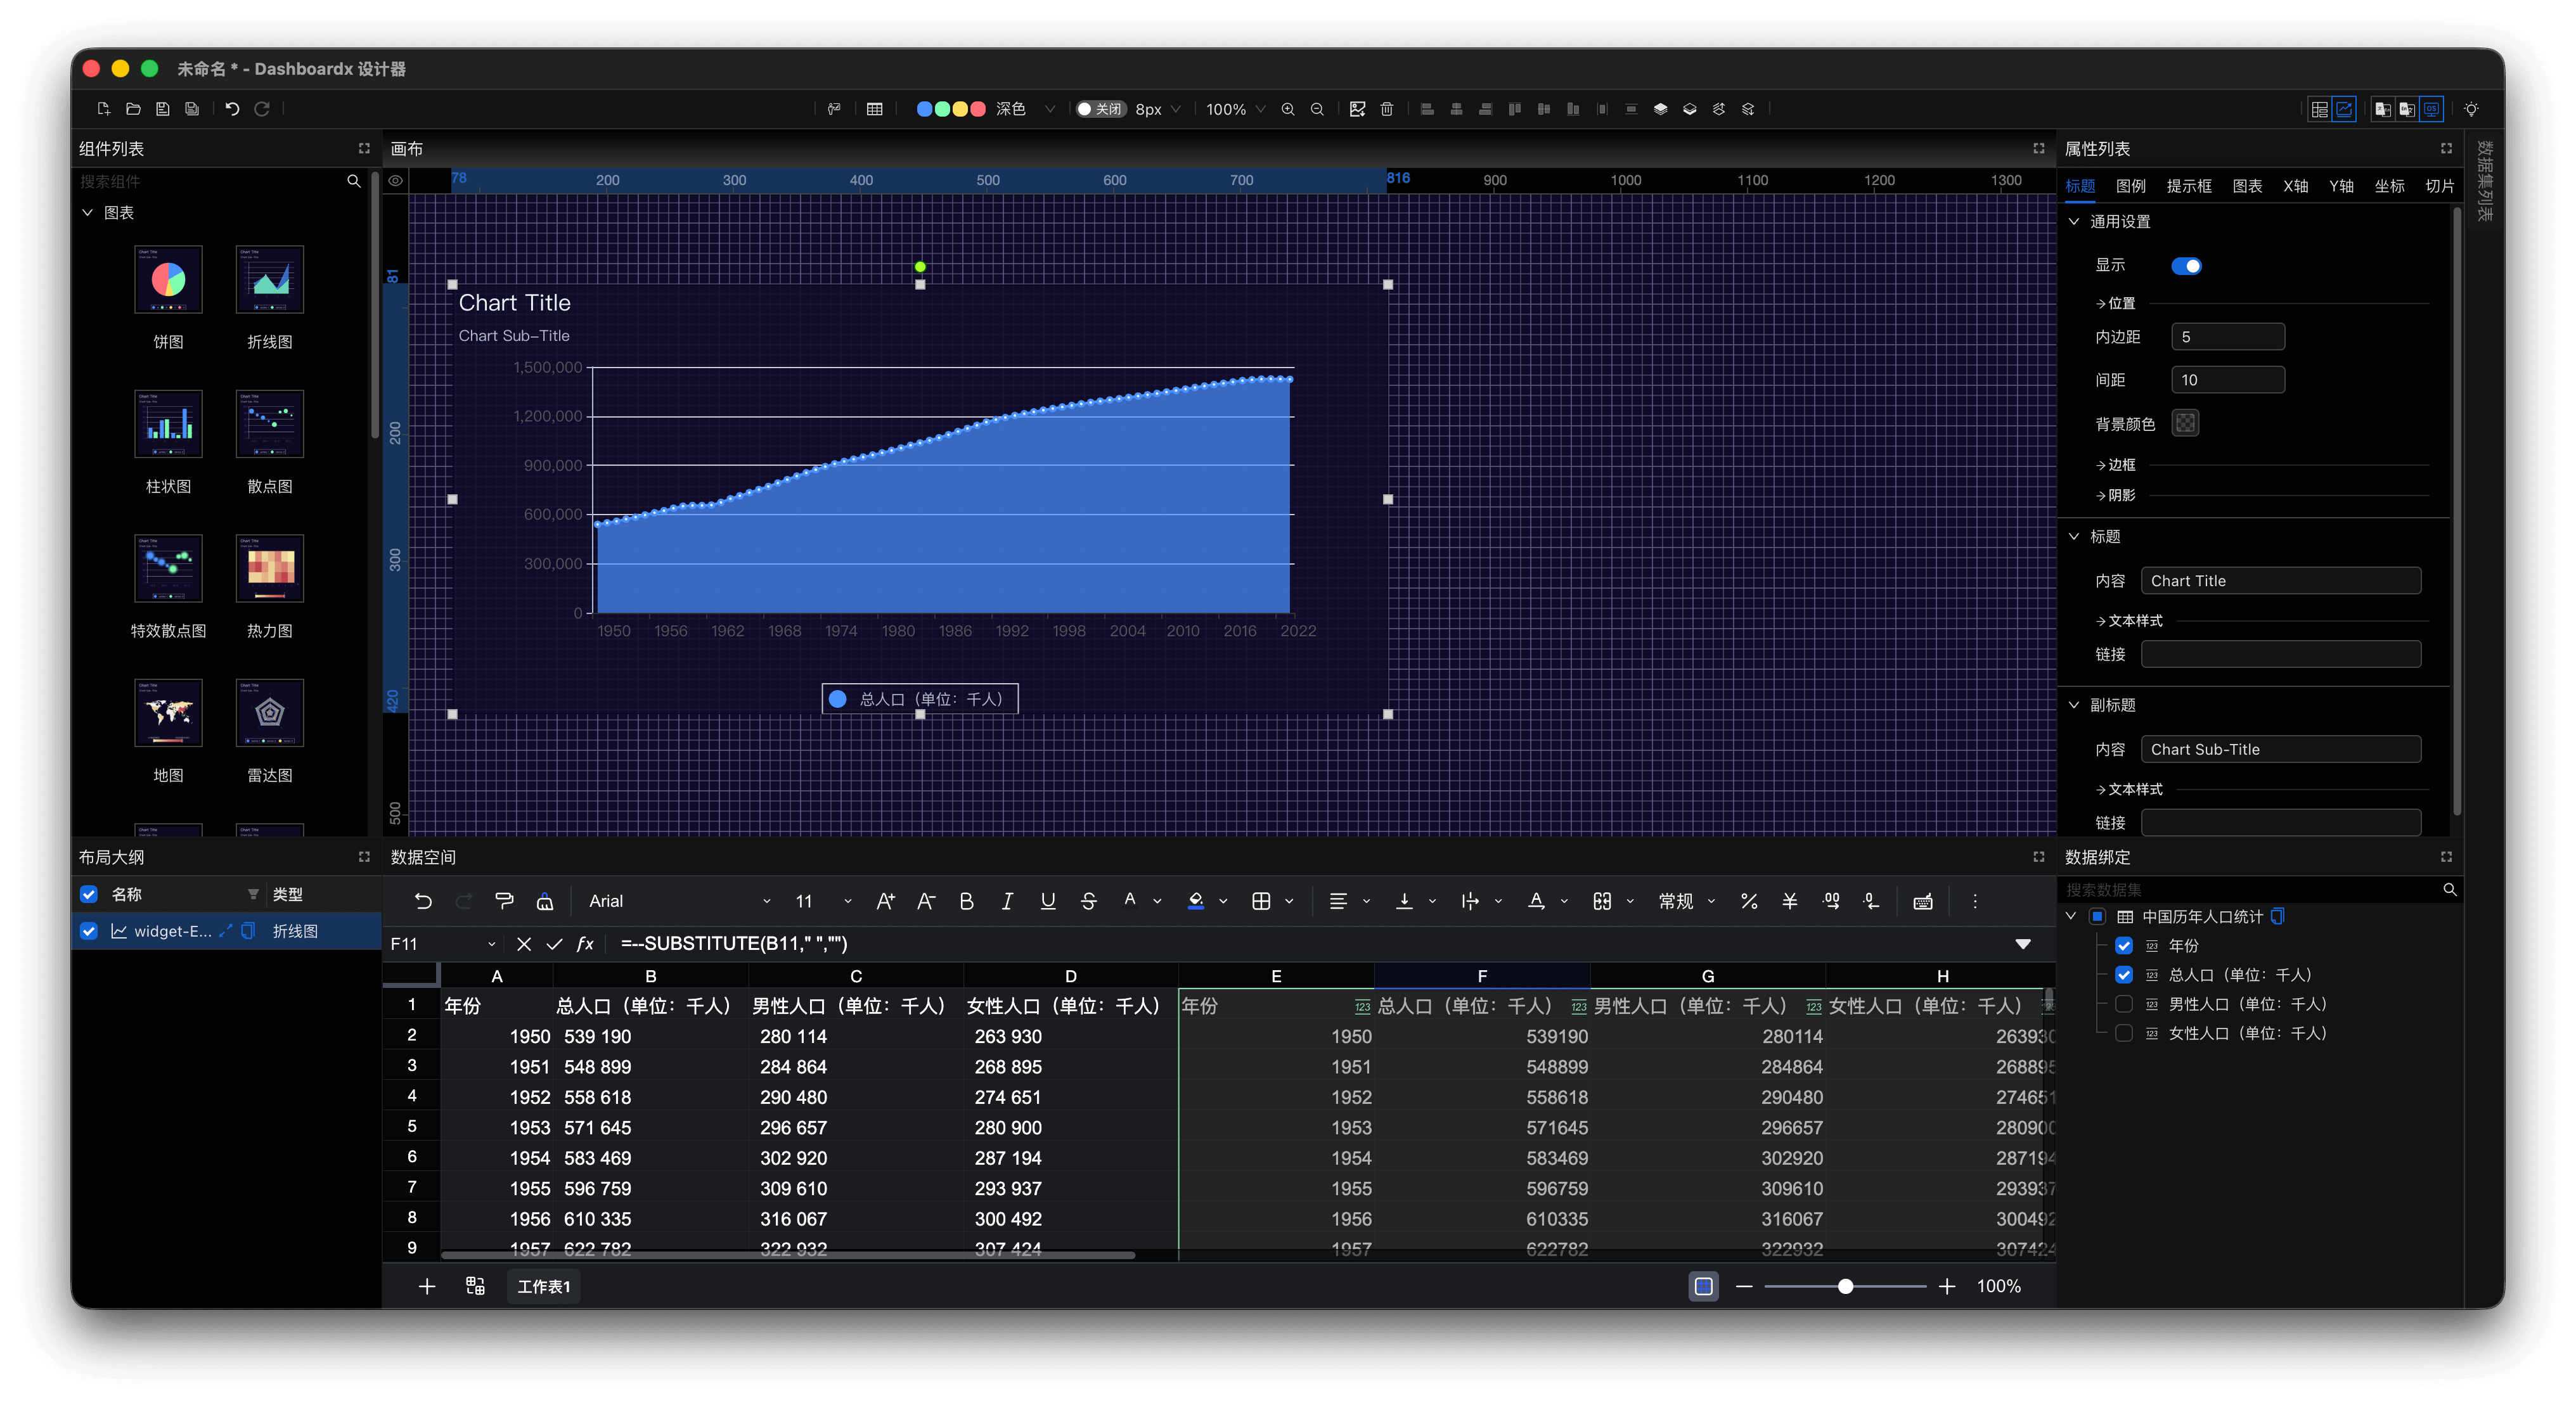
Task: Click the undo icon in top toolbar
Action: (x=232, y=109)
